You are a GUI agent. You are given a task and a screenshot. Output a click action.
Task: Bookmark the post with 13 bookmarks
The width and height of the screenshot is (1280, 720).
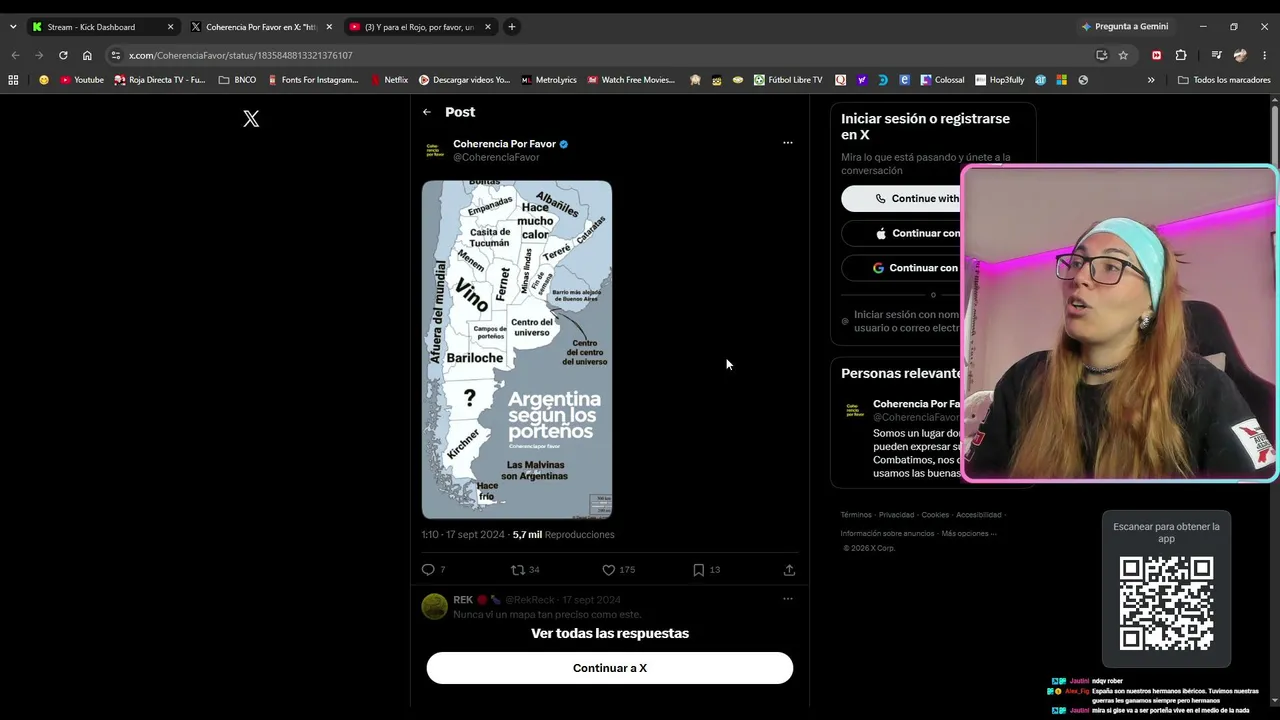[698, 570]
